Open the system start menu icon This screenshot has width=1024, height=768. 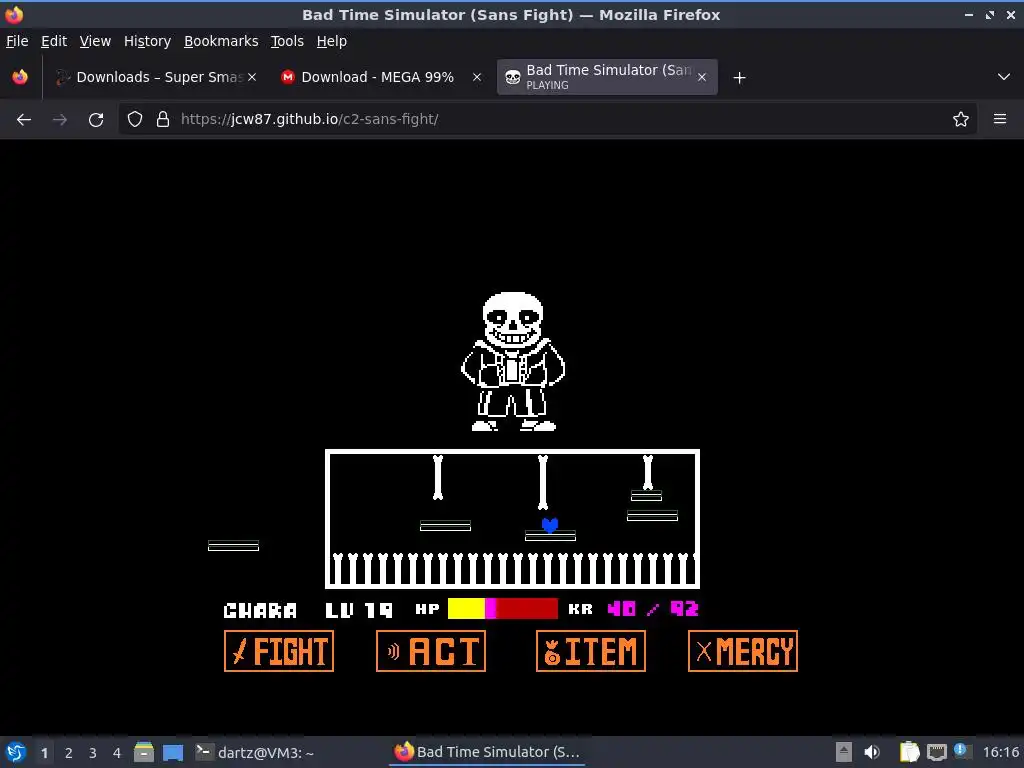[x=16, y=752]
